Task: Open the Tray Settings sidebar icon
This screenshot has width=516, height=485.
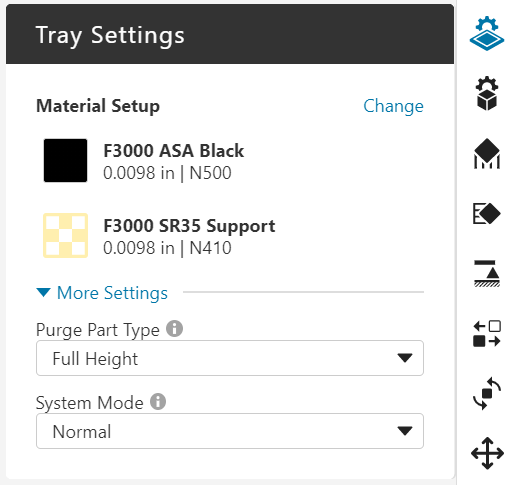Action: (487, 33)
